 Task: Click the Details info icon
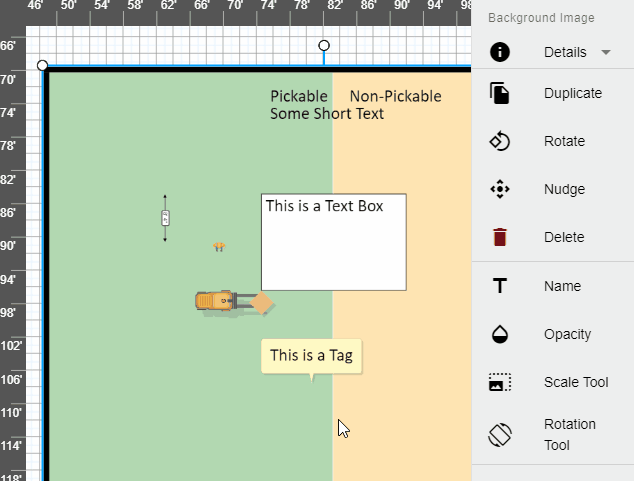500,52
